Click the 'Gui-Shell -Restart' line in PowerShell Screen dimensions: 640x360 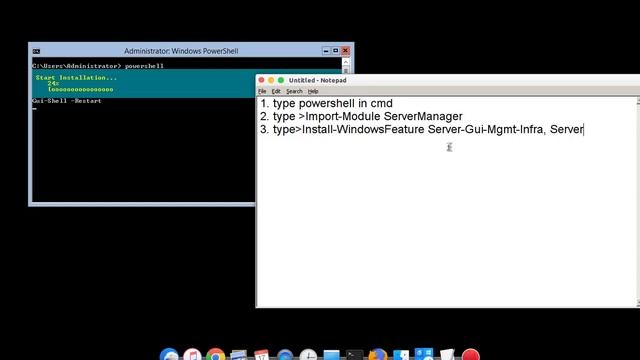67,100
